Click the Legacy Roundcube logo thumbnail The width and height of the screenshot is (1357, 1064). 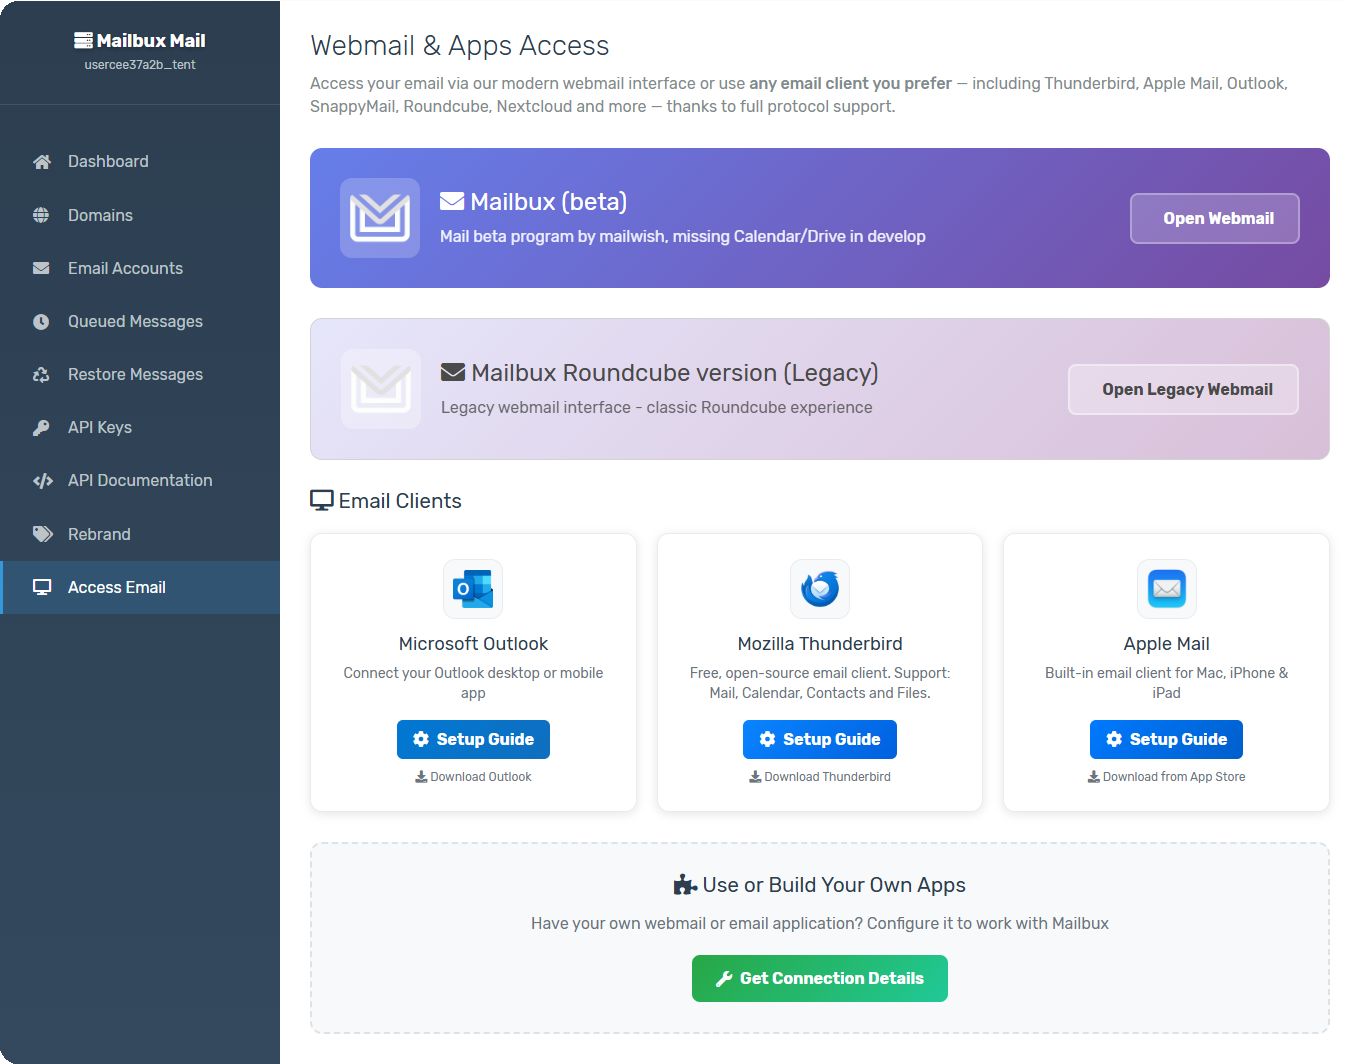click(x=381, y=389)
